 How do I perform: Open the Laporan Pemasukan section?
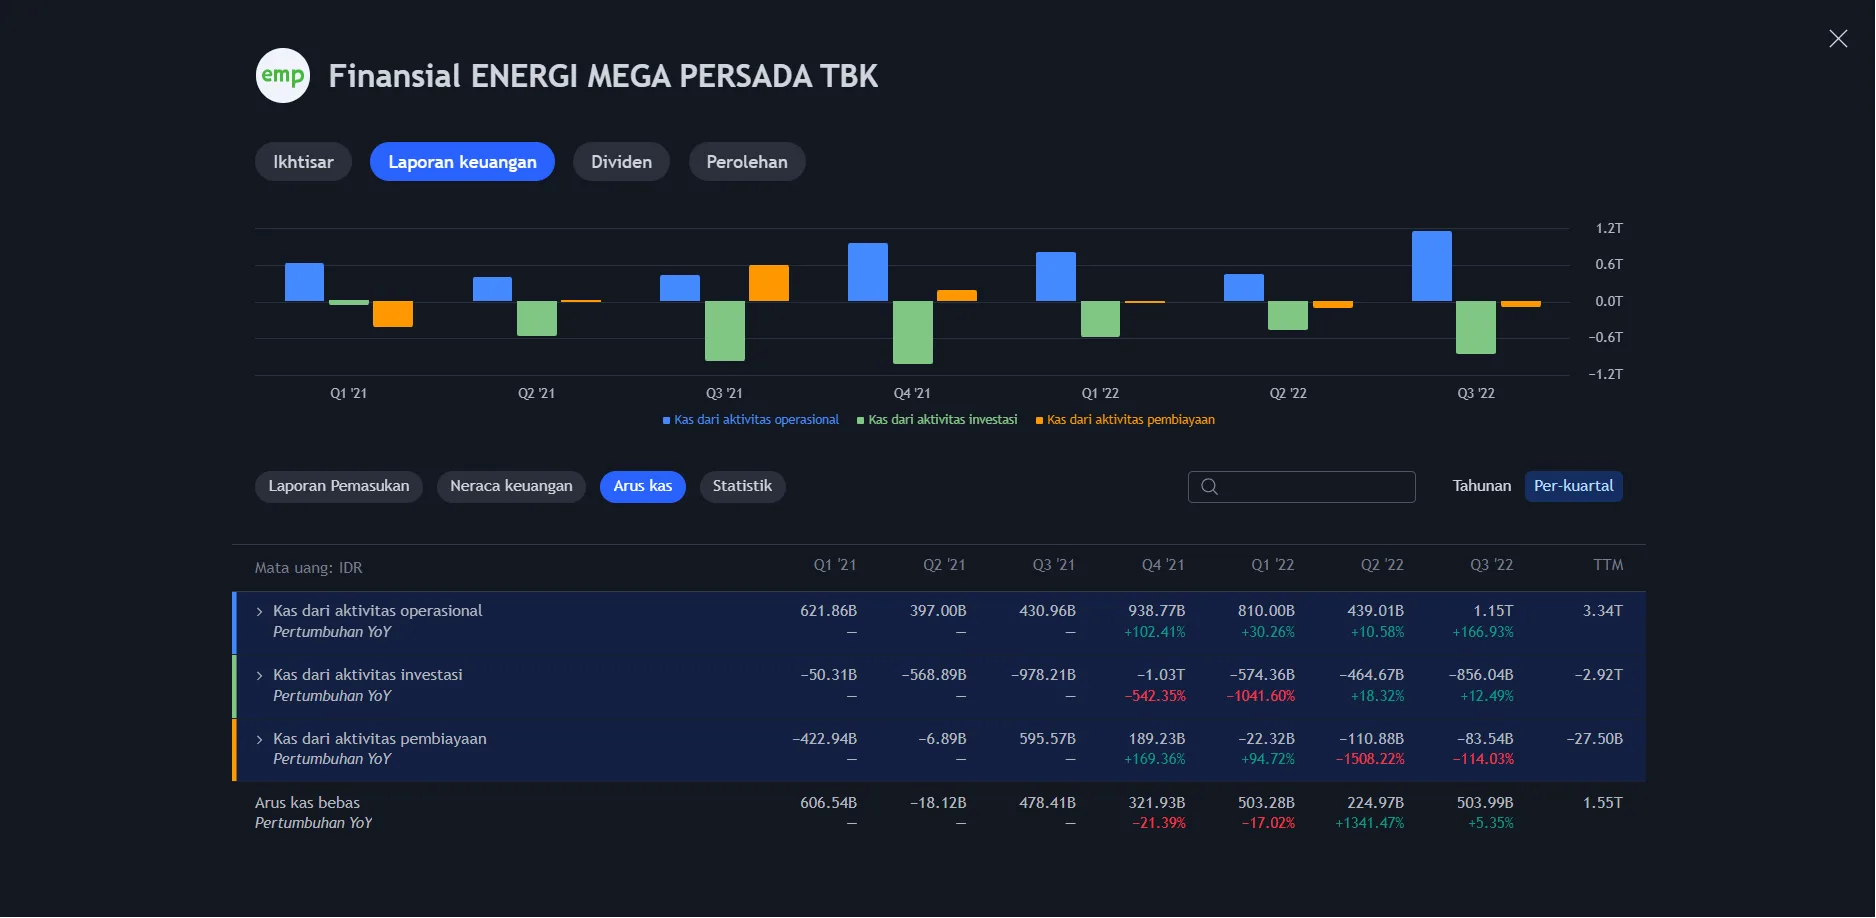(338, 486)
